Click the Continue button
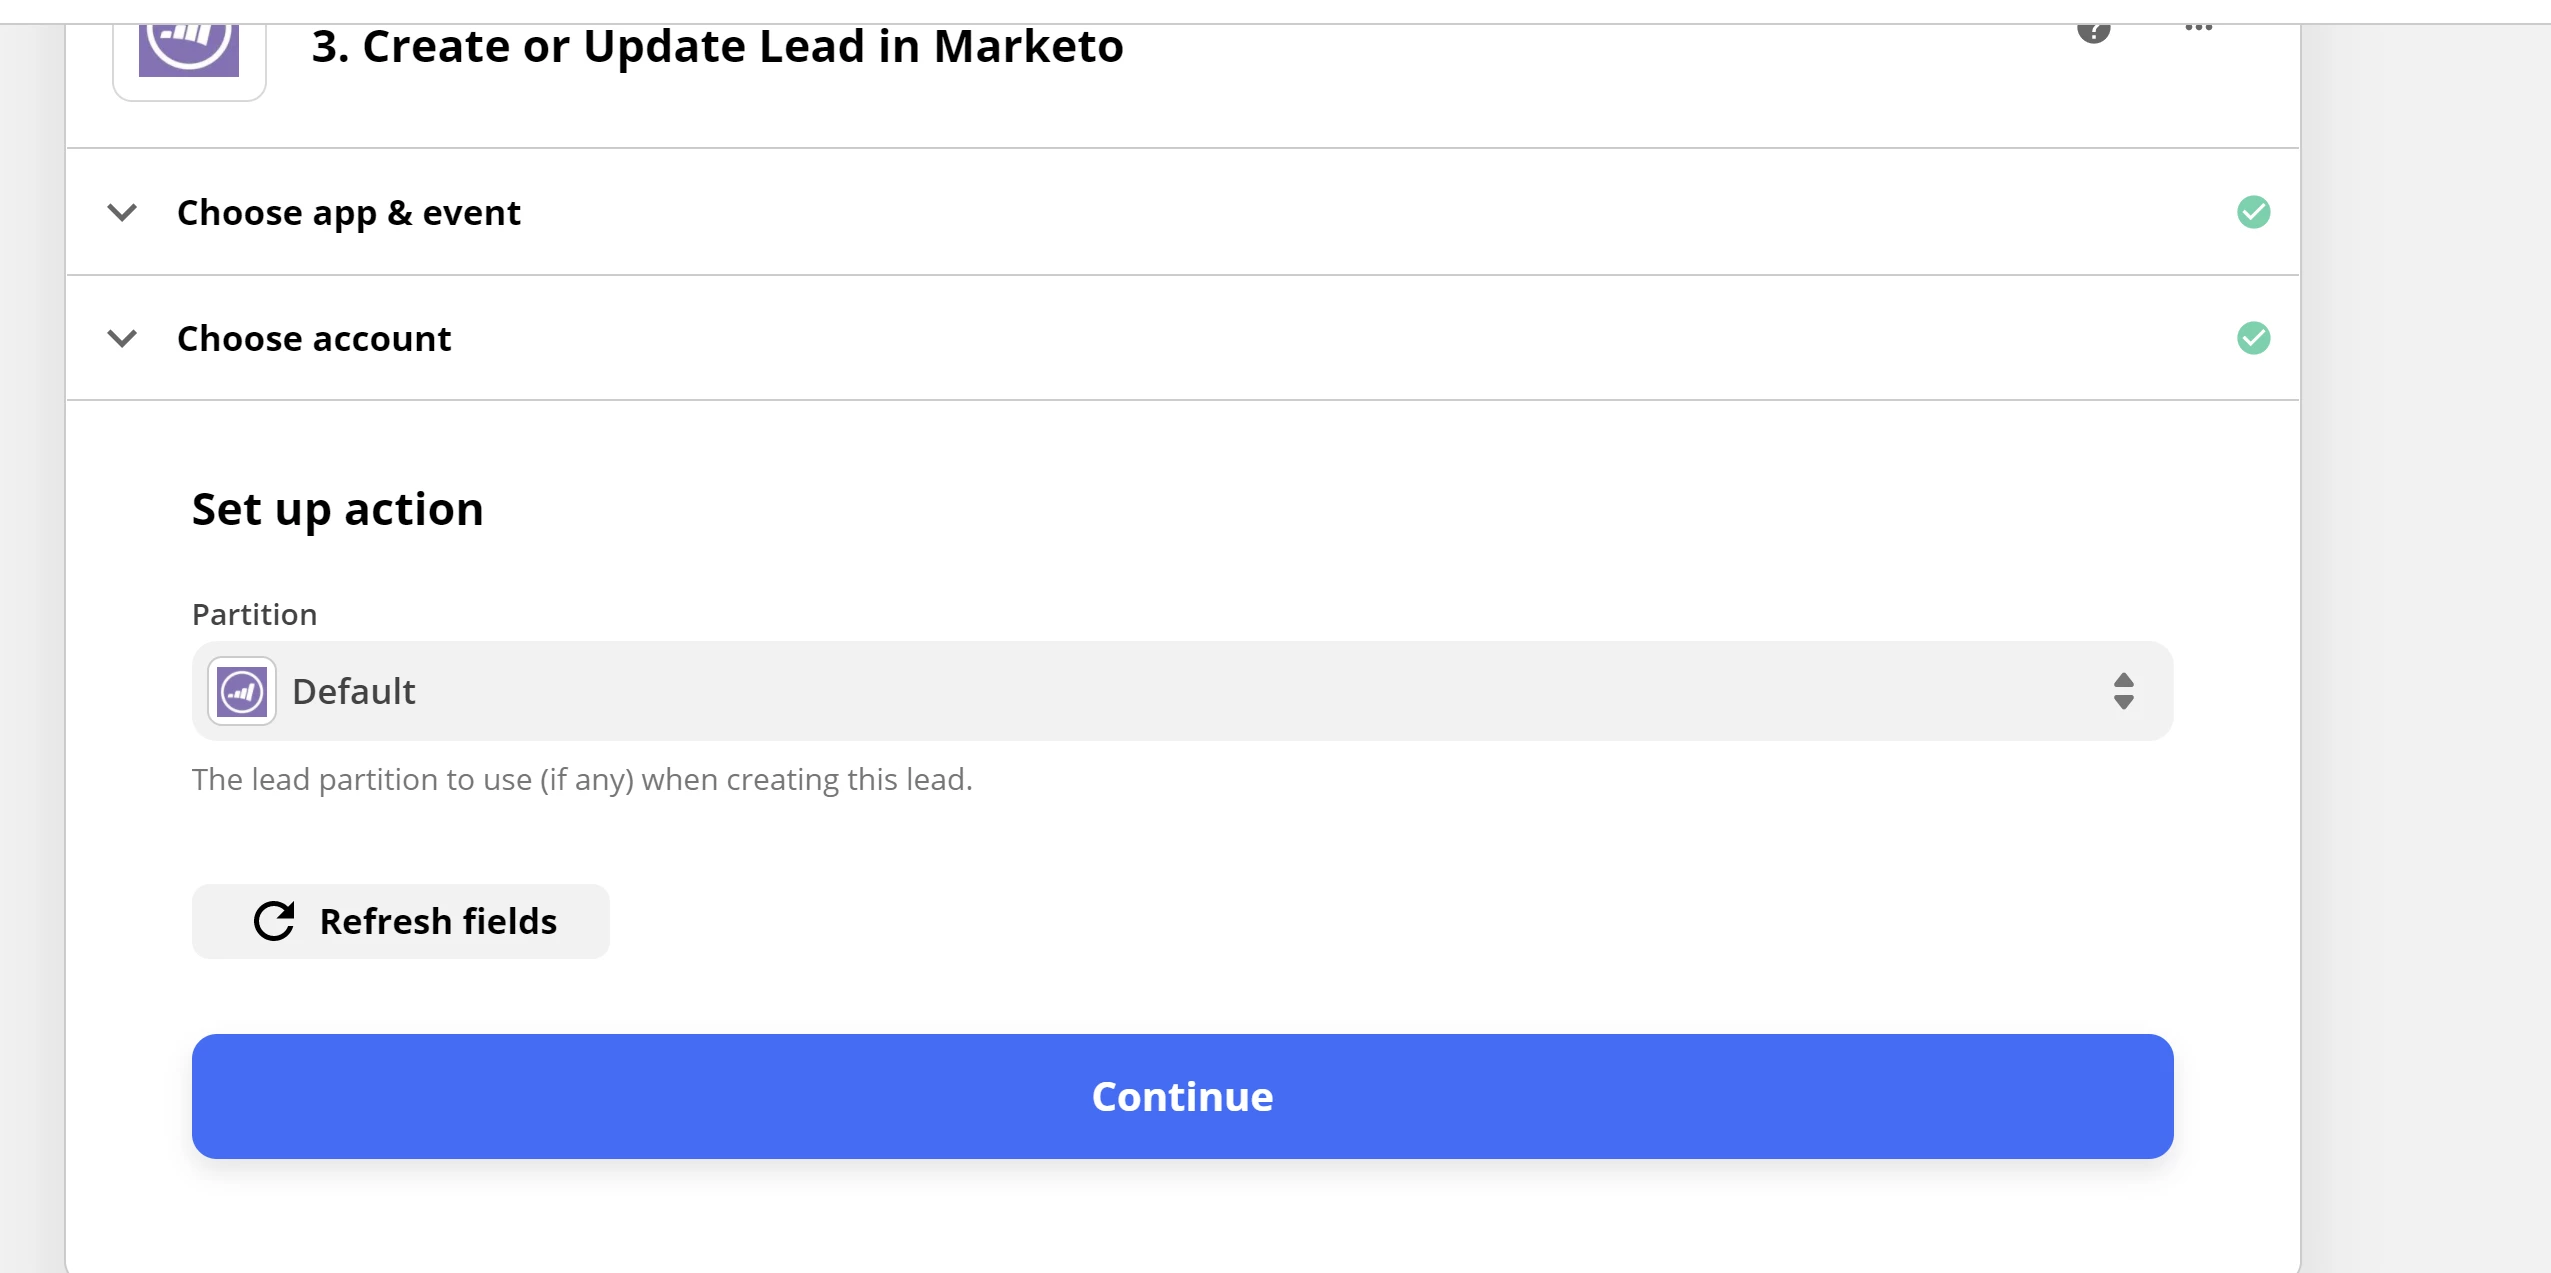 (1182, 1096)
